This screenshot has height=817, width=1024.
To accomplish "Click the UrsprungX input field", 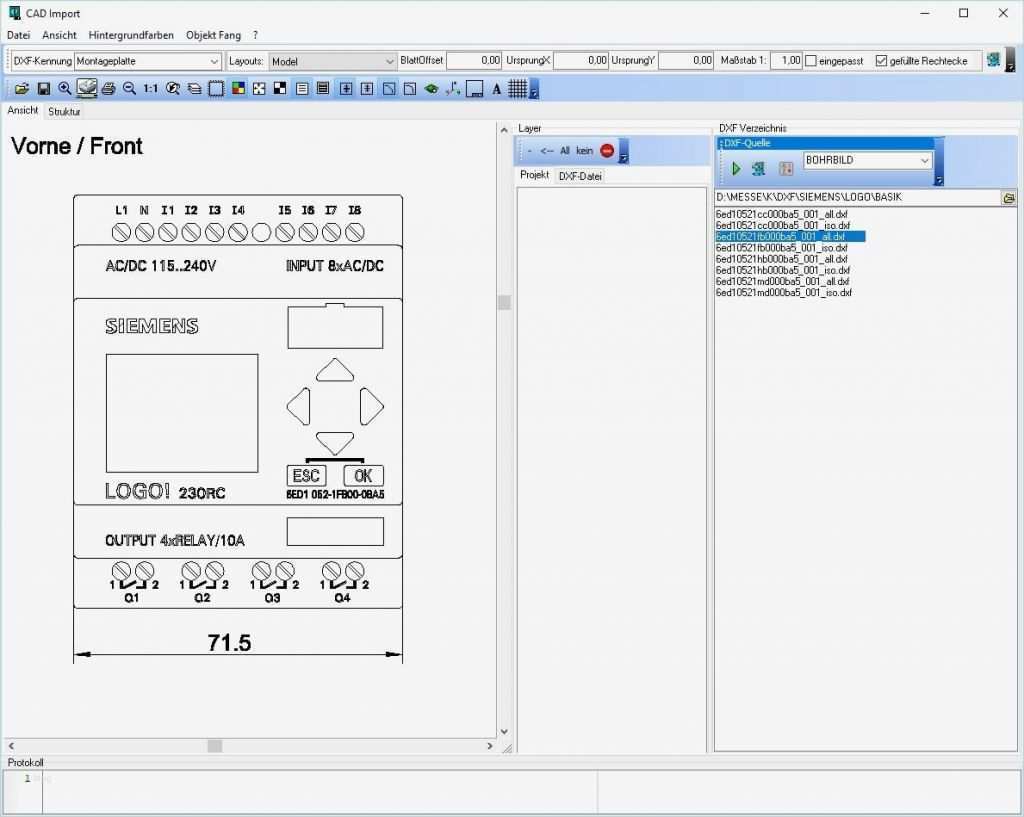I will pos(581,61).
